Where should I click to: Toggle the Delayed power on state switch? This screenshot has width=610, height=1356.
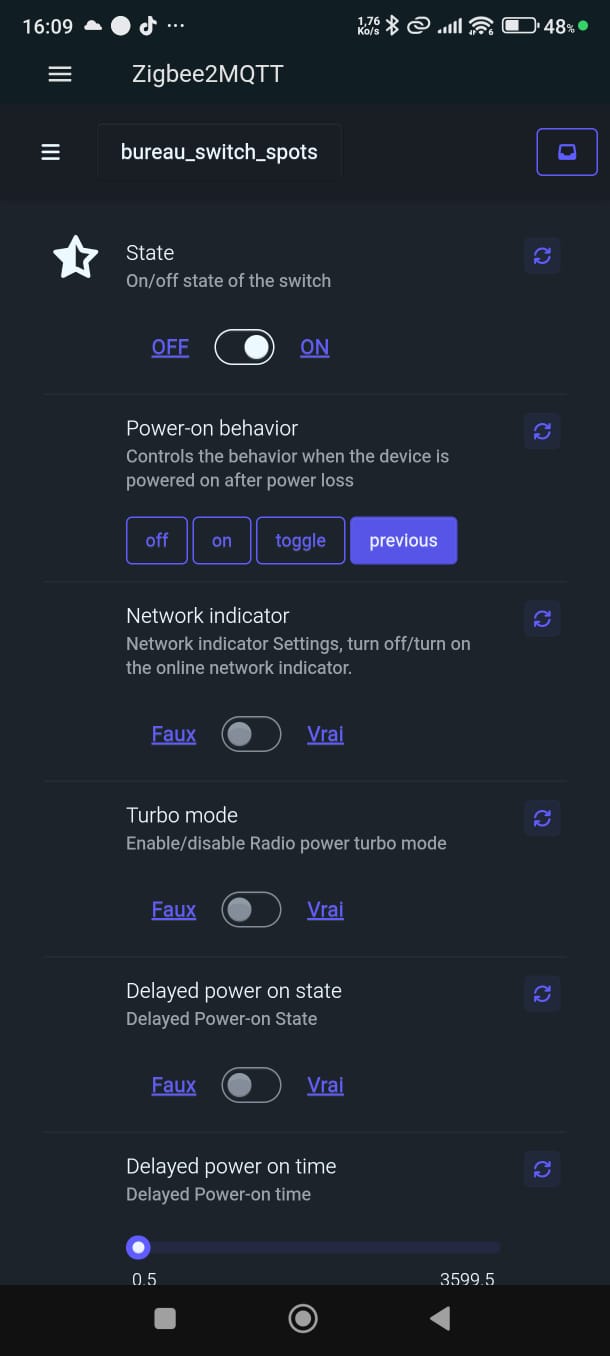[x=251, y=1085]
